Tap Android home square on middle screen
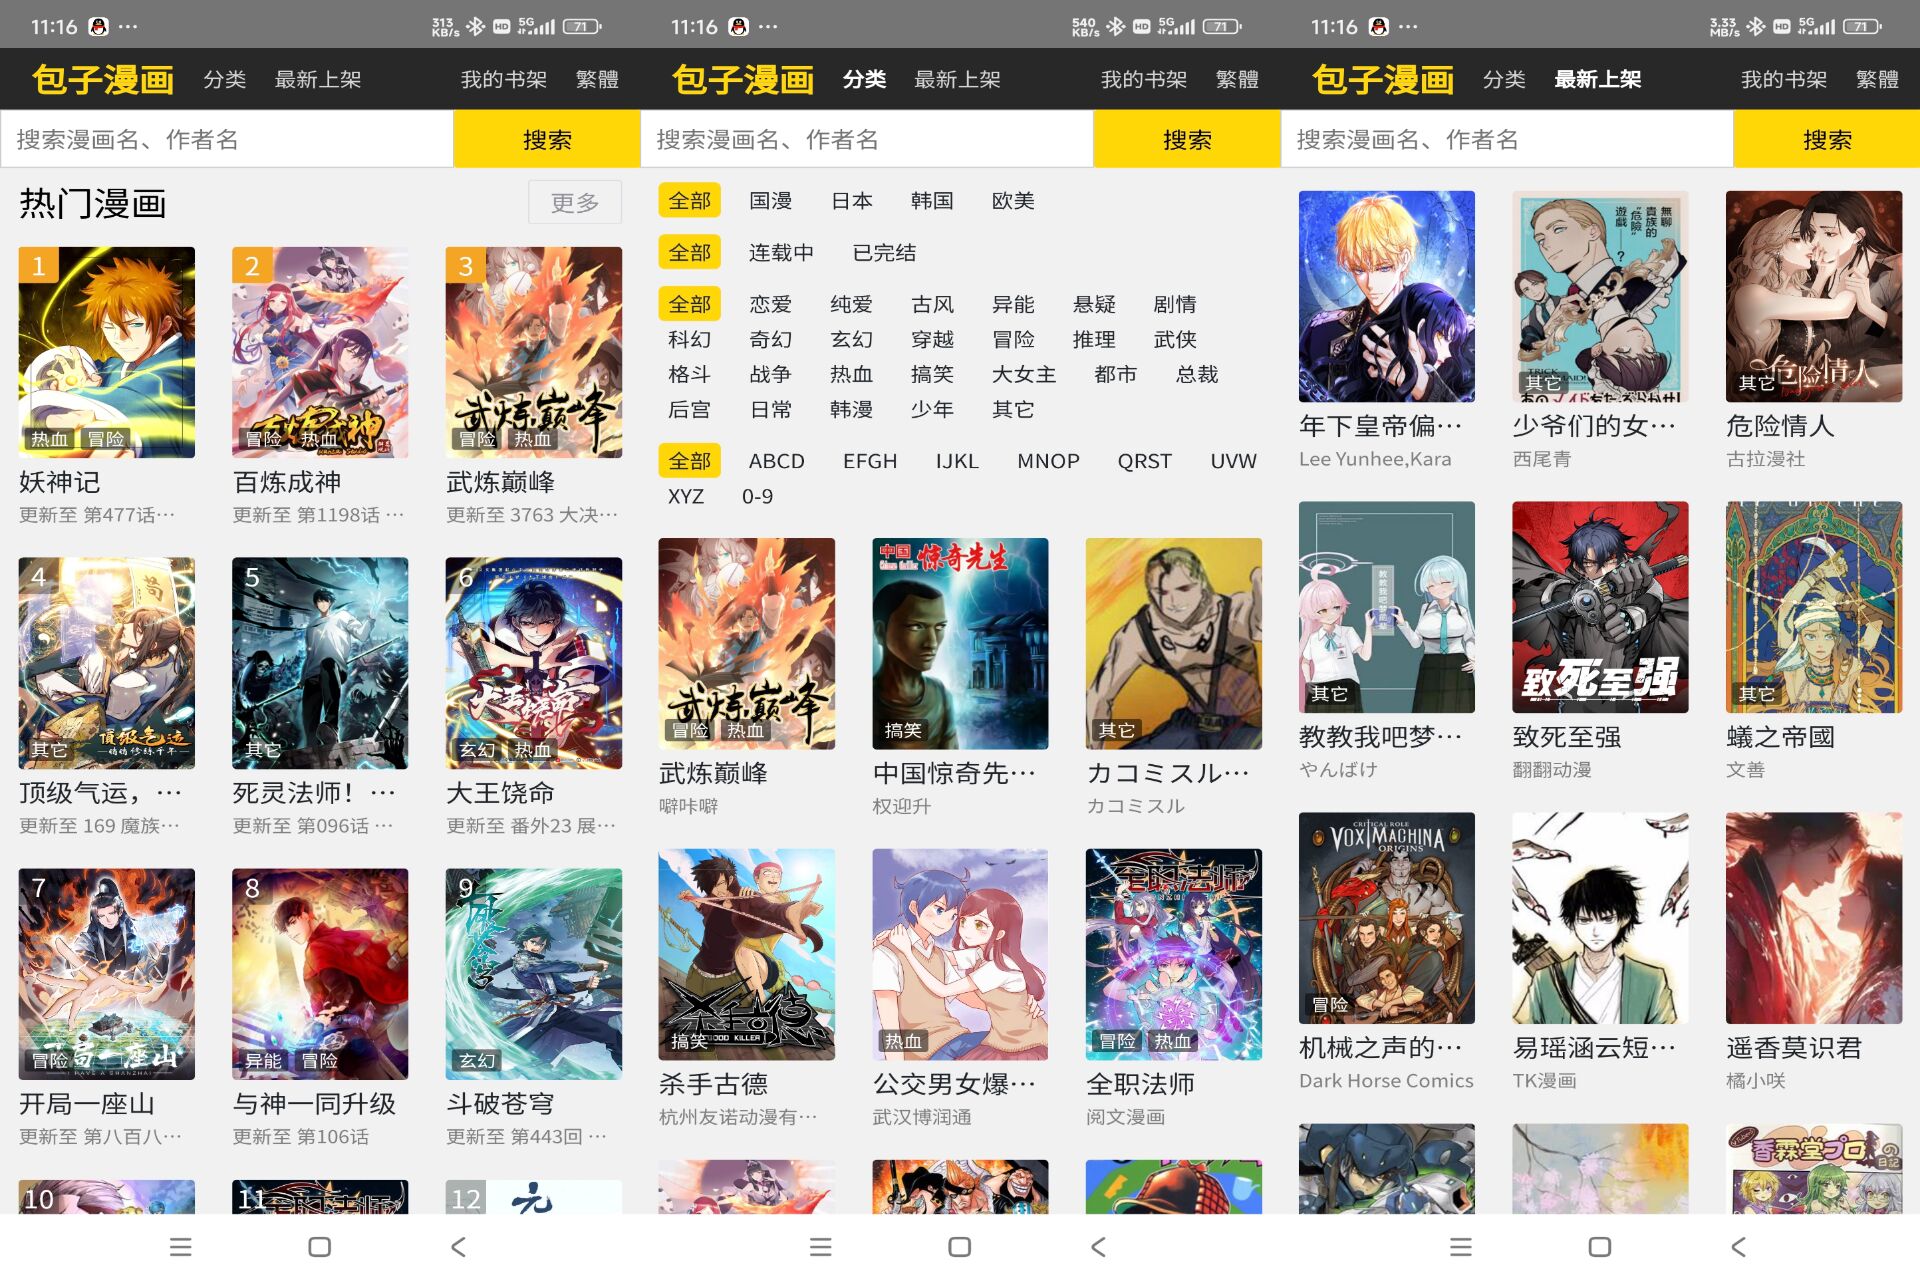The width and height of the screenshot is (1920, 1280). (x=959, y=1246)
